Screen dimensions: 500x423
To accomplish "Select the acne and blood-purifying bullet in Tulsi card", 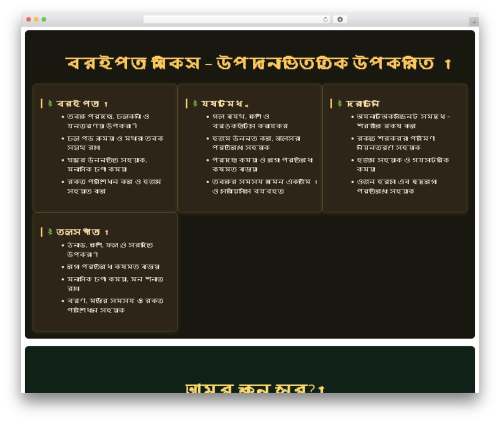I will click(115, 305).
